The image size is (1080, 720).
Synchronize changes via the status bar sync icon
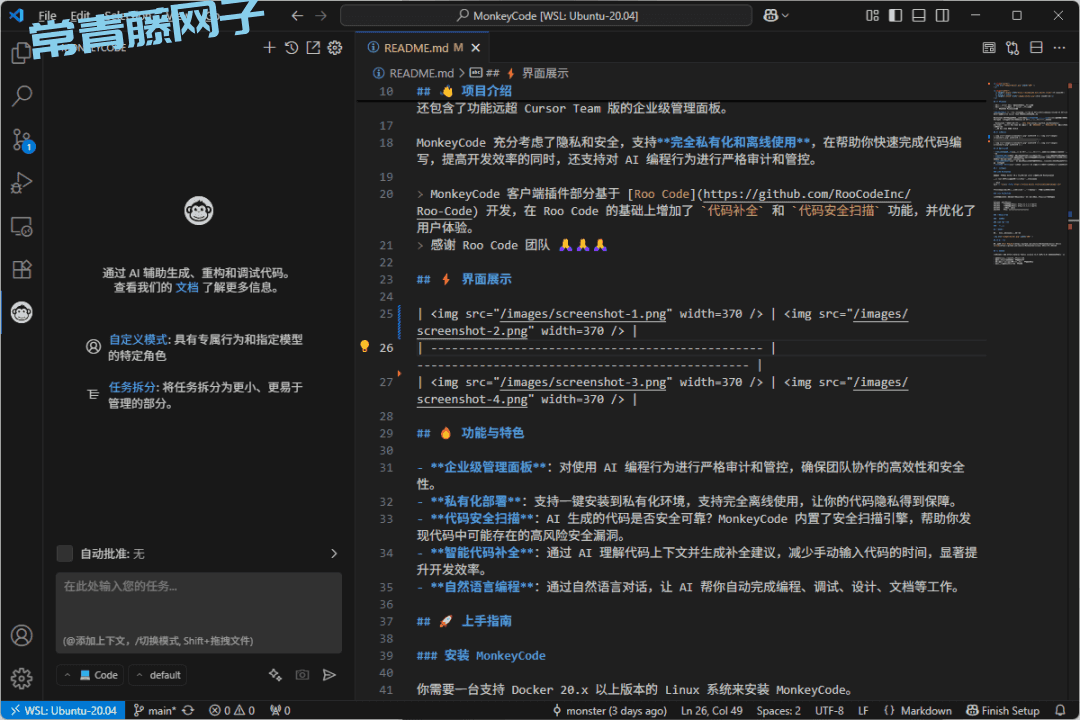(x=188, y=710)
